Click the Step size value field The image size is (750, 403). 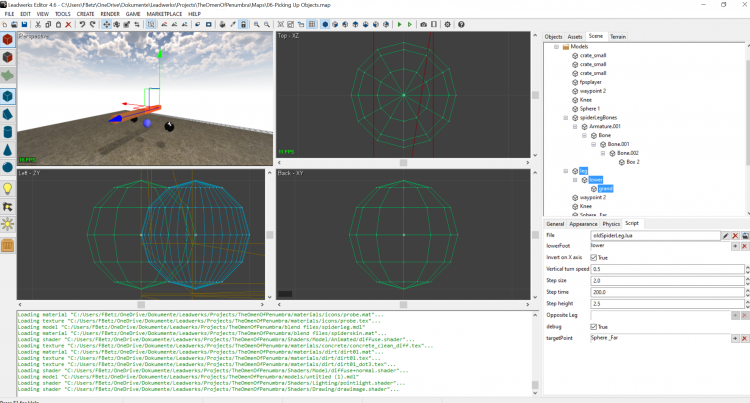660,282
